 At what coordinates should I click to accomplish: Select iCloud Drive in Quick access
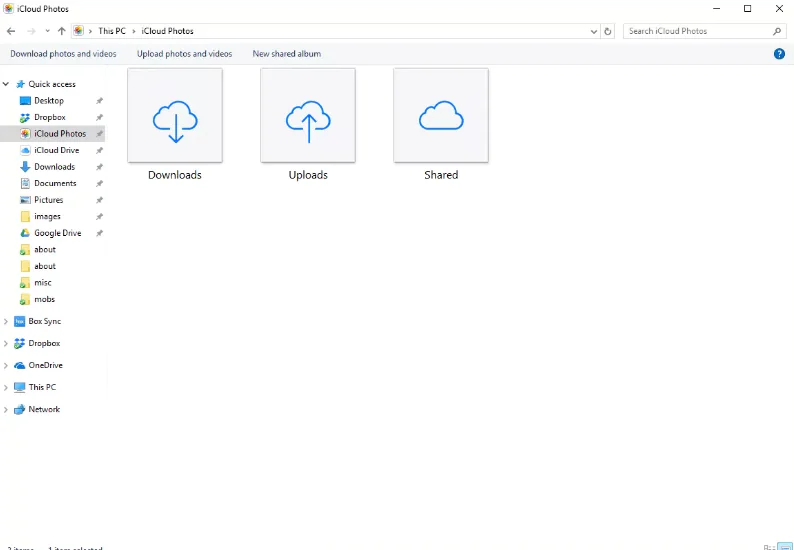coord(56,150)
